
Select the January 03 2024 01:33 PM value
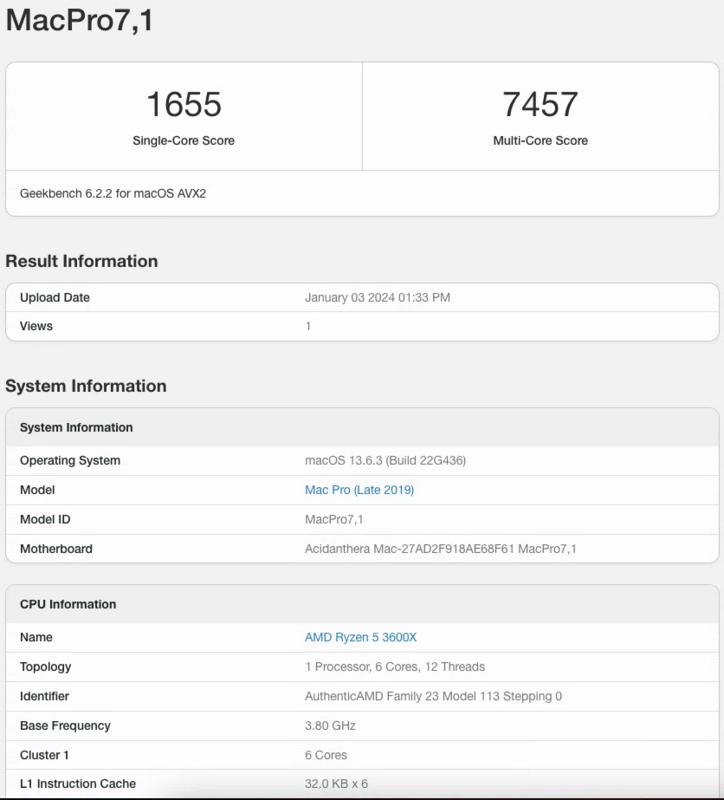(x=378, y=297)
